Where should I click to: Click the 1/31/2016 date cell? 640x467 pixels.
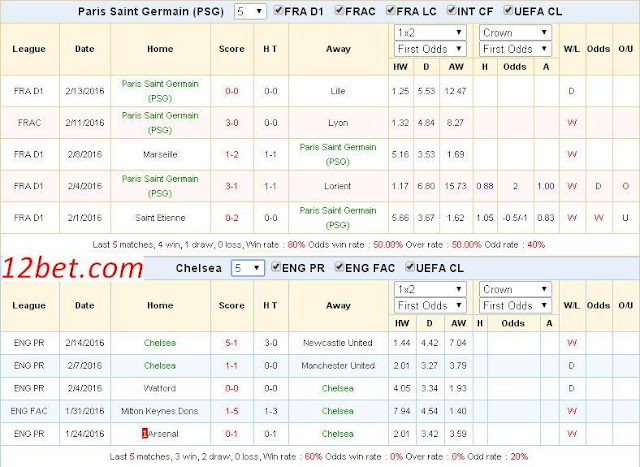coord(85,411)
